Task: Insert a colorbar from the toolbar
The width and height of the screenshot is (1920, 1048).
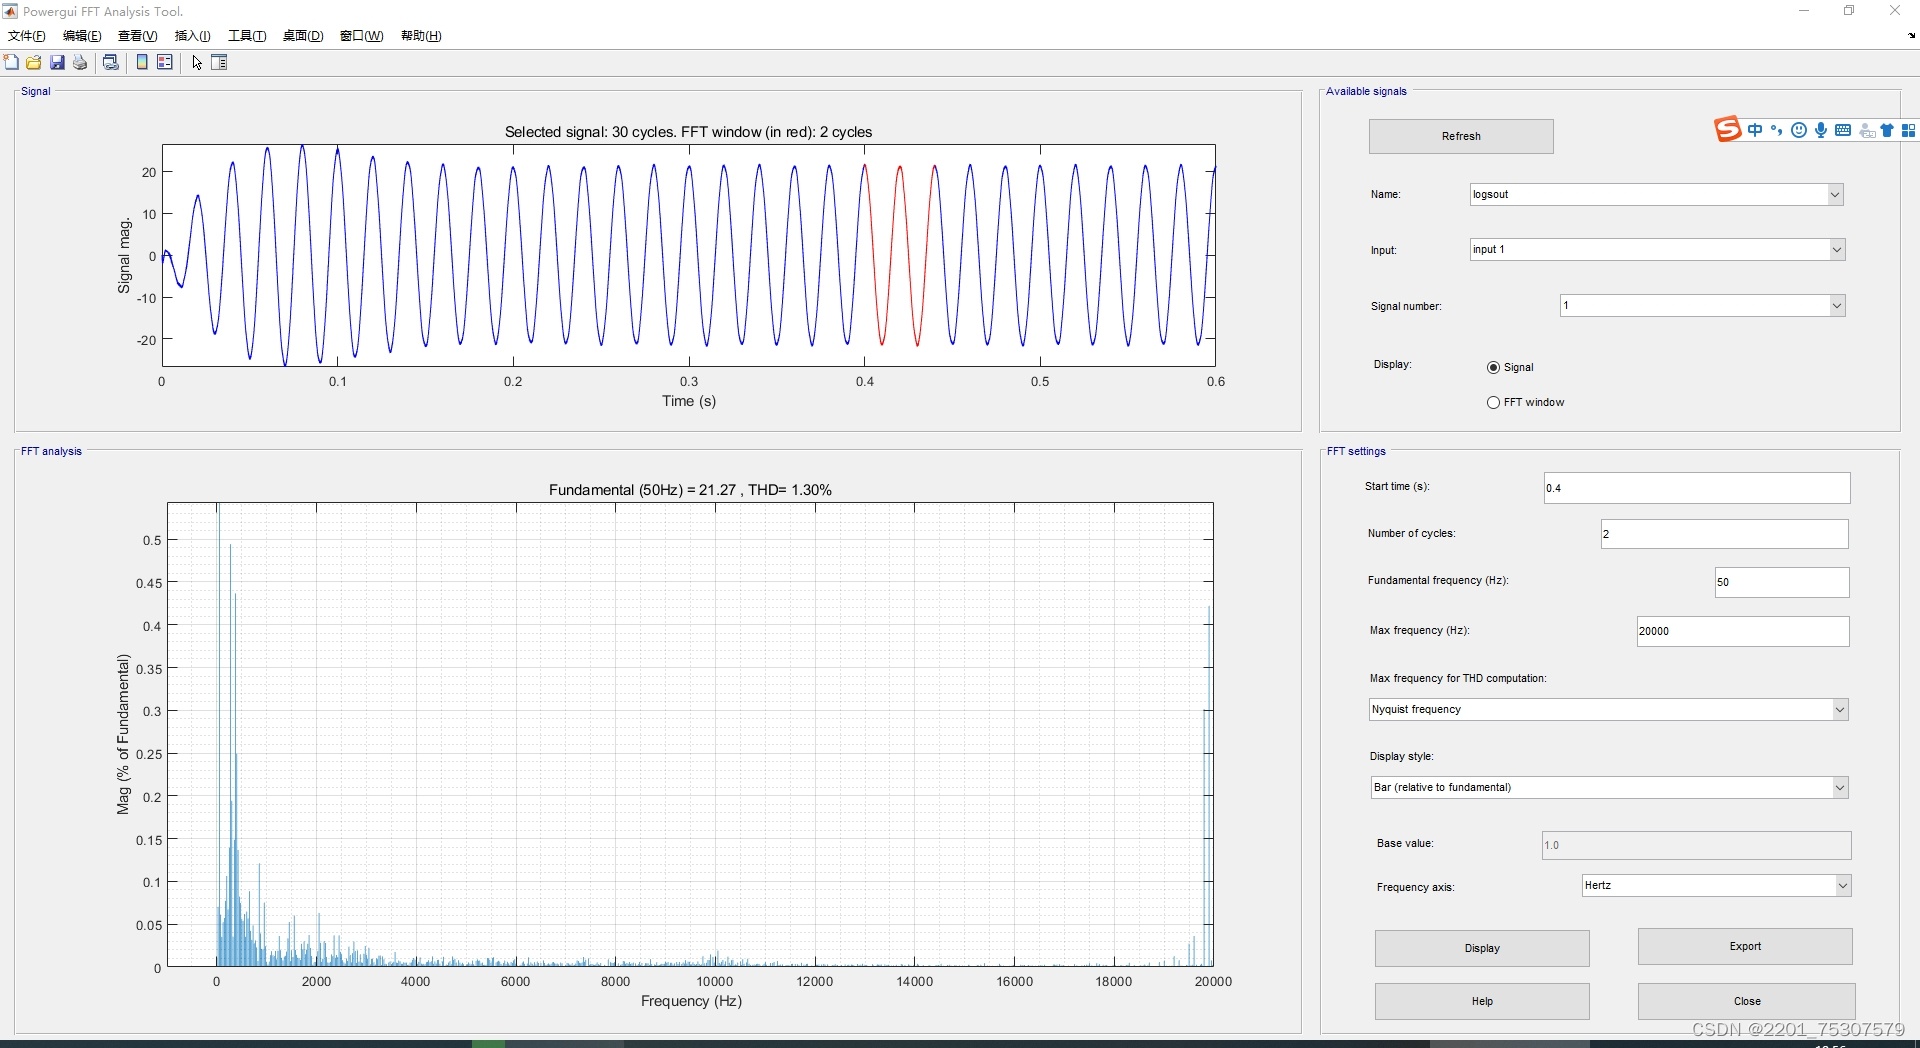Action: [x=142, y=63]
